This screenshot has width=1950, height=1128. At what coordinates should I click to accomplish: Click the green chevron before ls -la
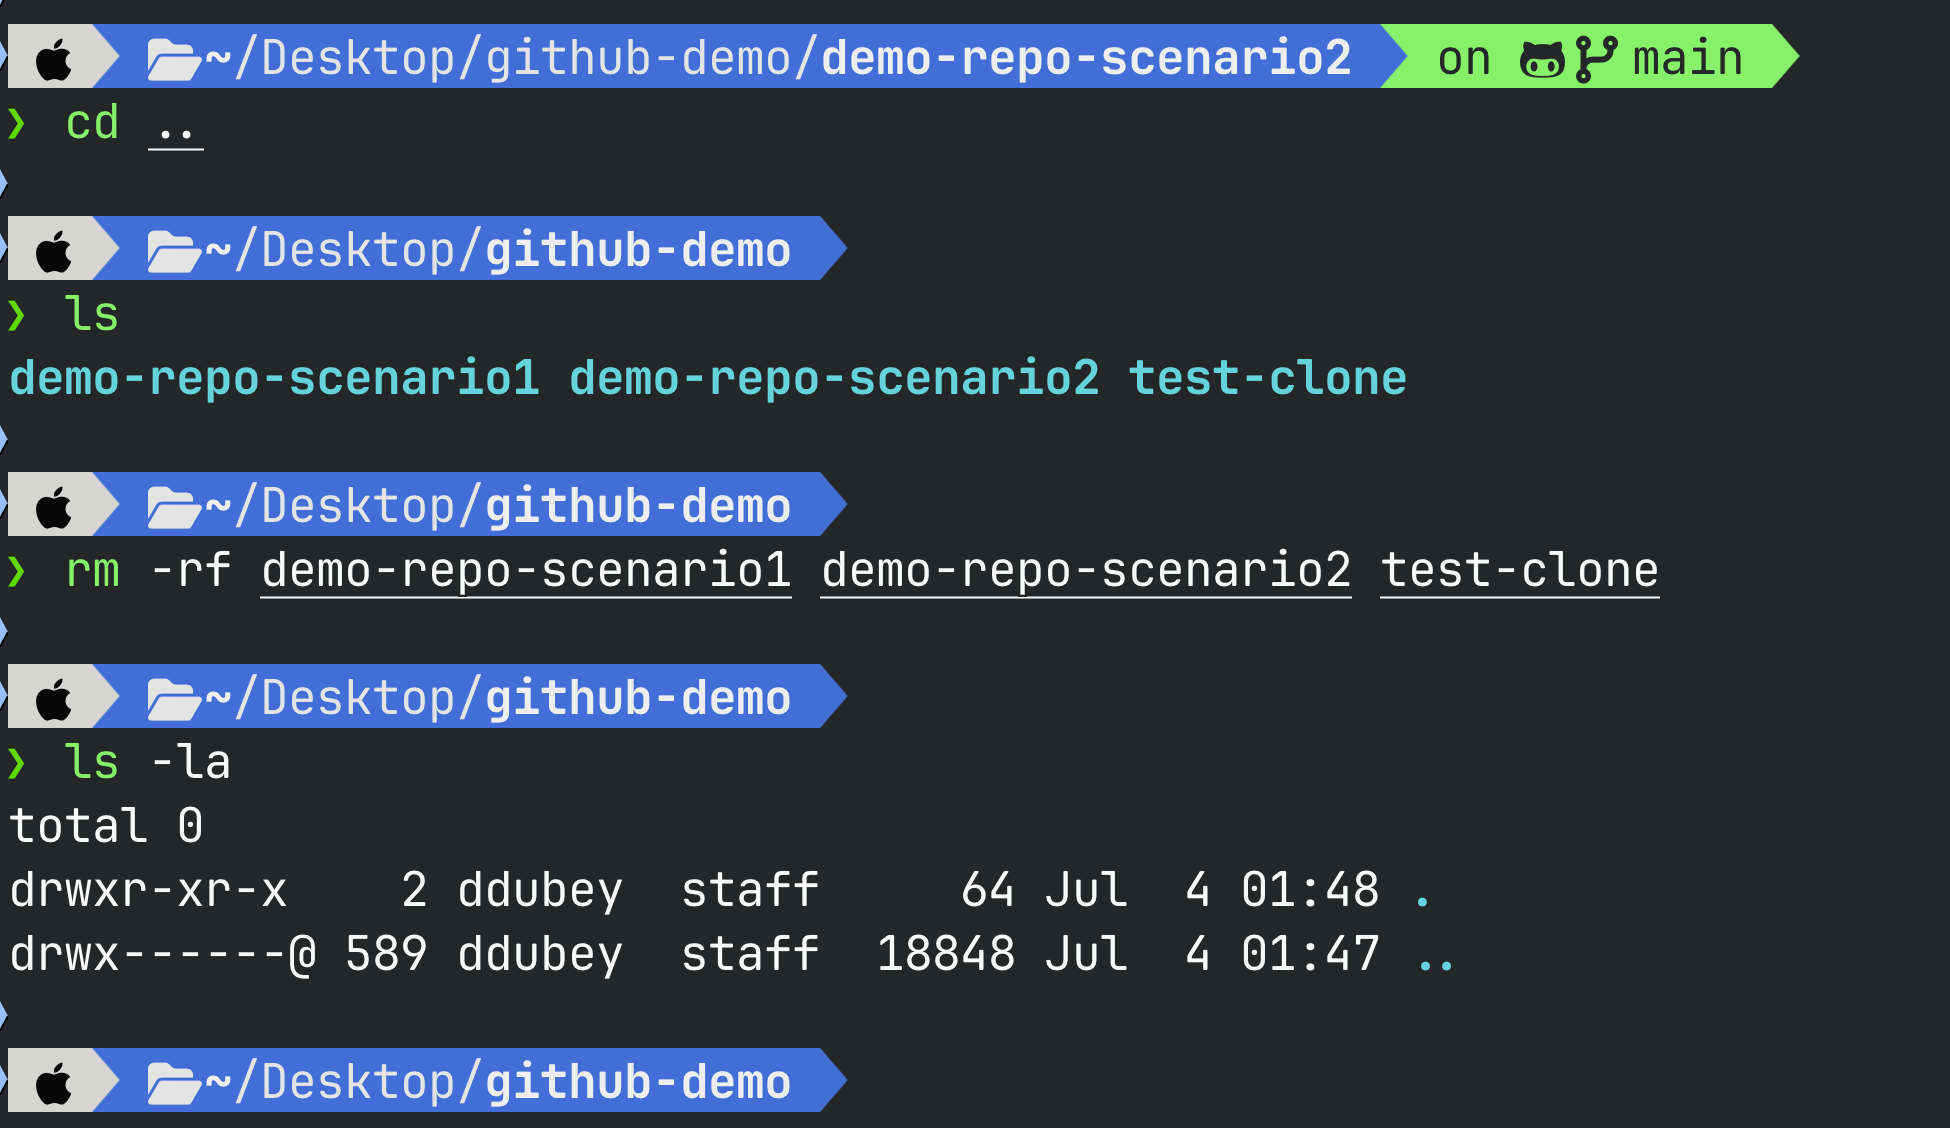click(17, 764)
